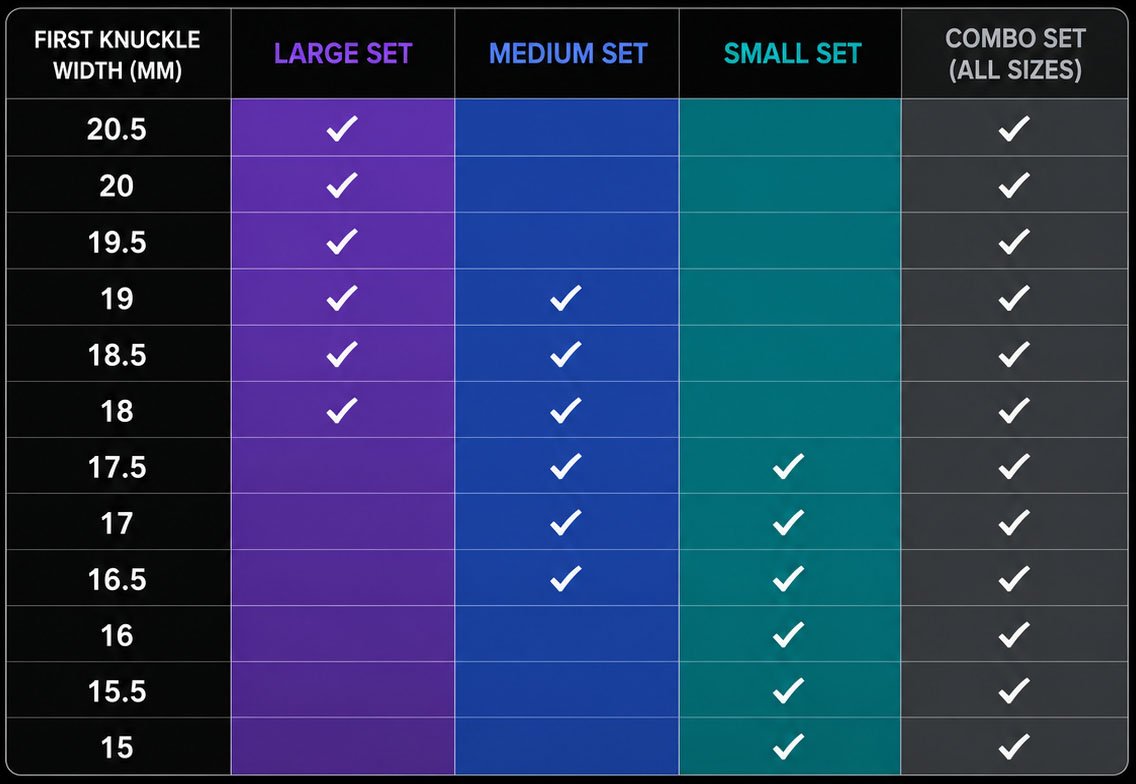Viewport: 1136px width, 784px height.
Task: Click empty purple Large Set cell at 16
Action: coord(343,634)
